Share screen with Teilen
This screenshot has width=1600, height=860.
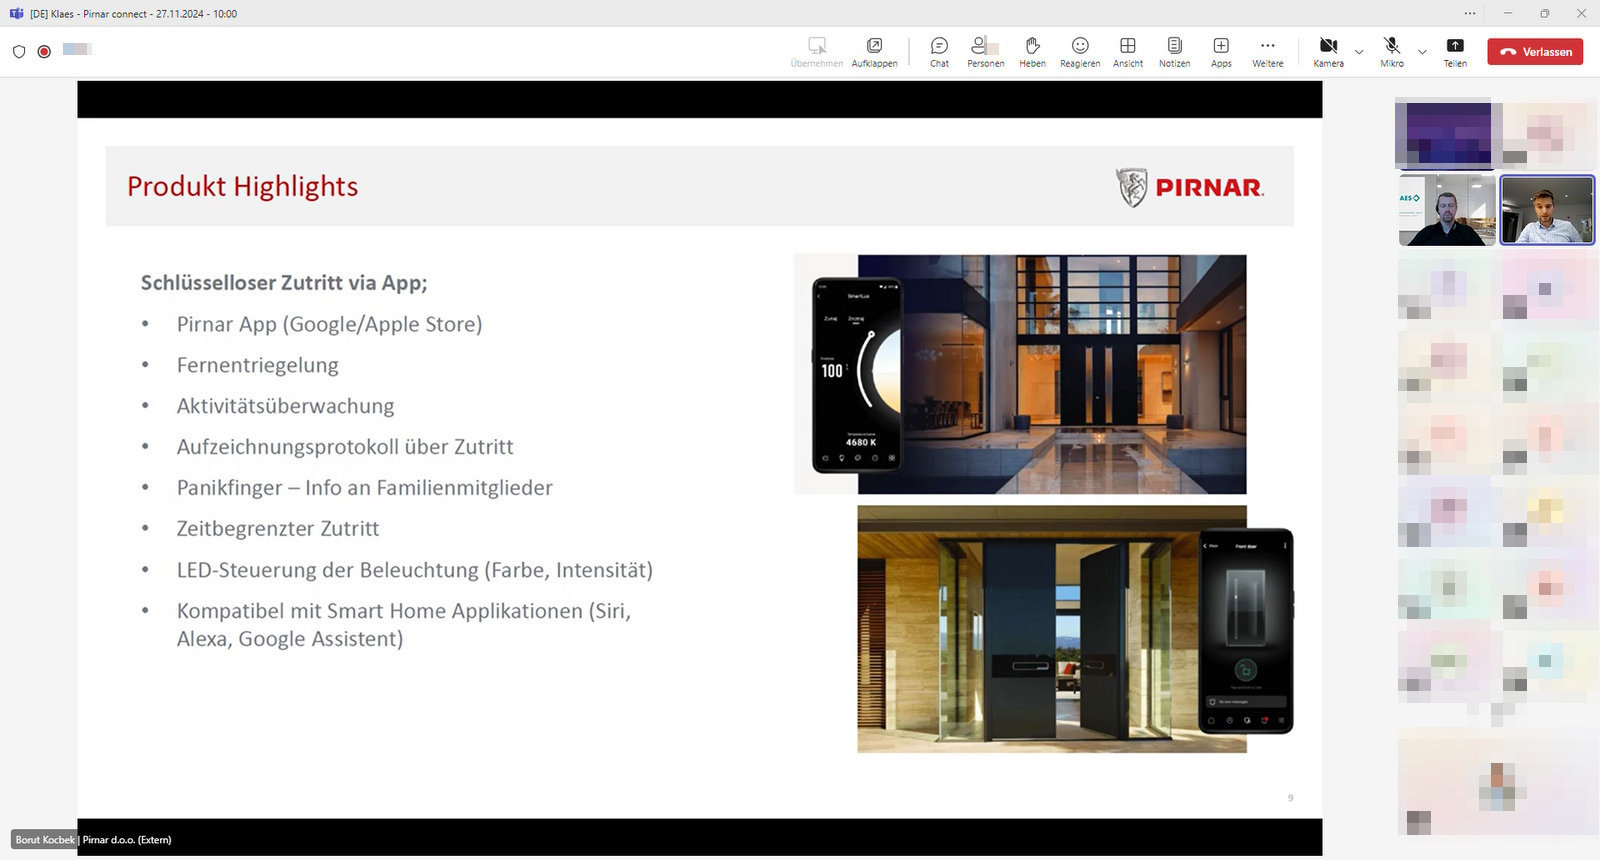tap(1455, 52)
